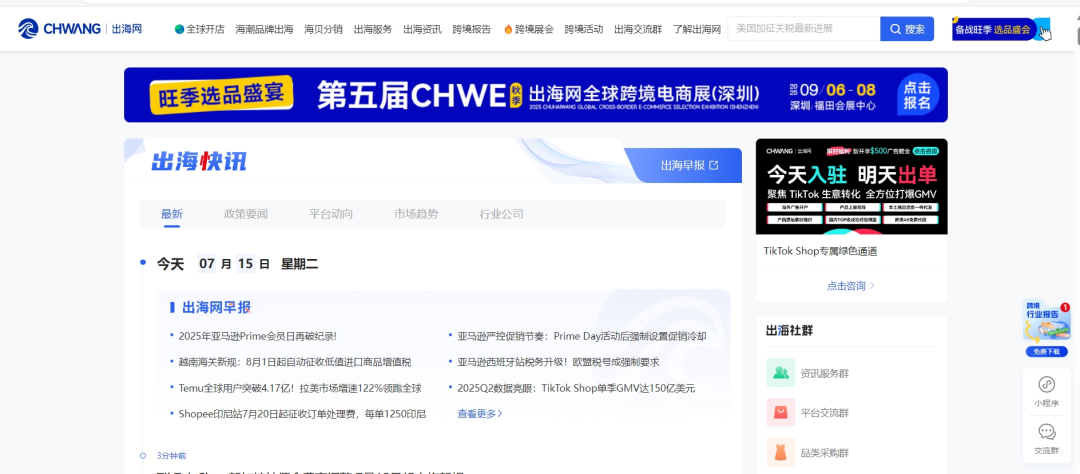The width and height of the screenshot is (1080, 474).
Task: Click the green 资讯服务群 people icon
Action: click(780, 373)
